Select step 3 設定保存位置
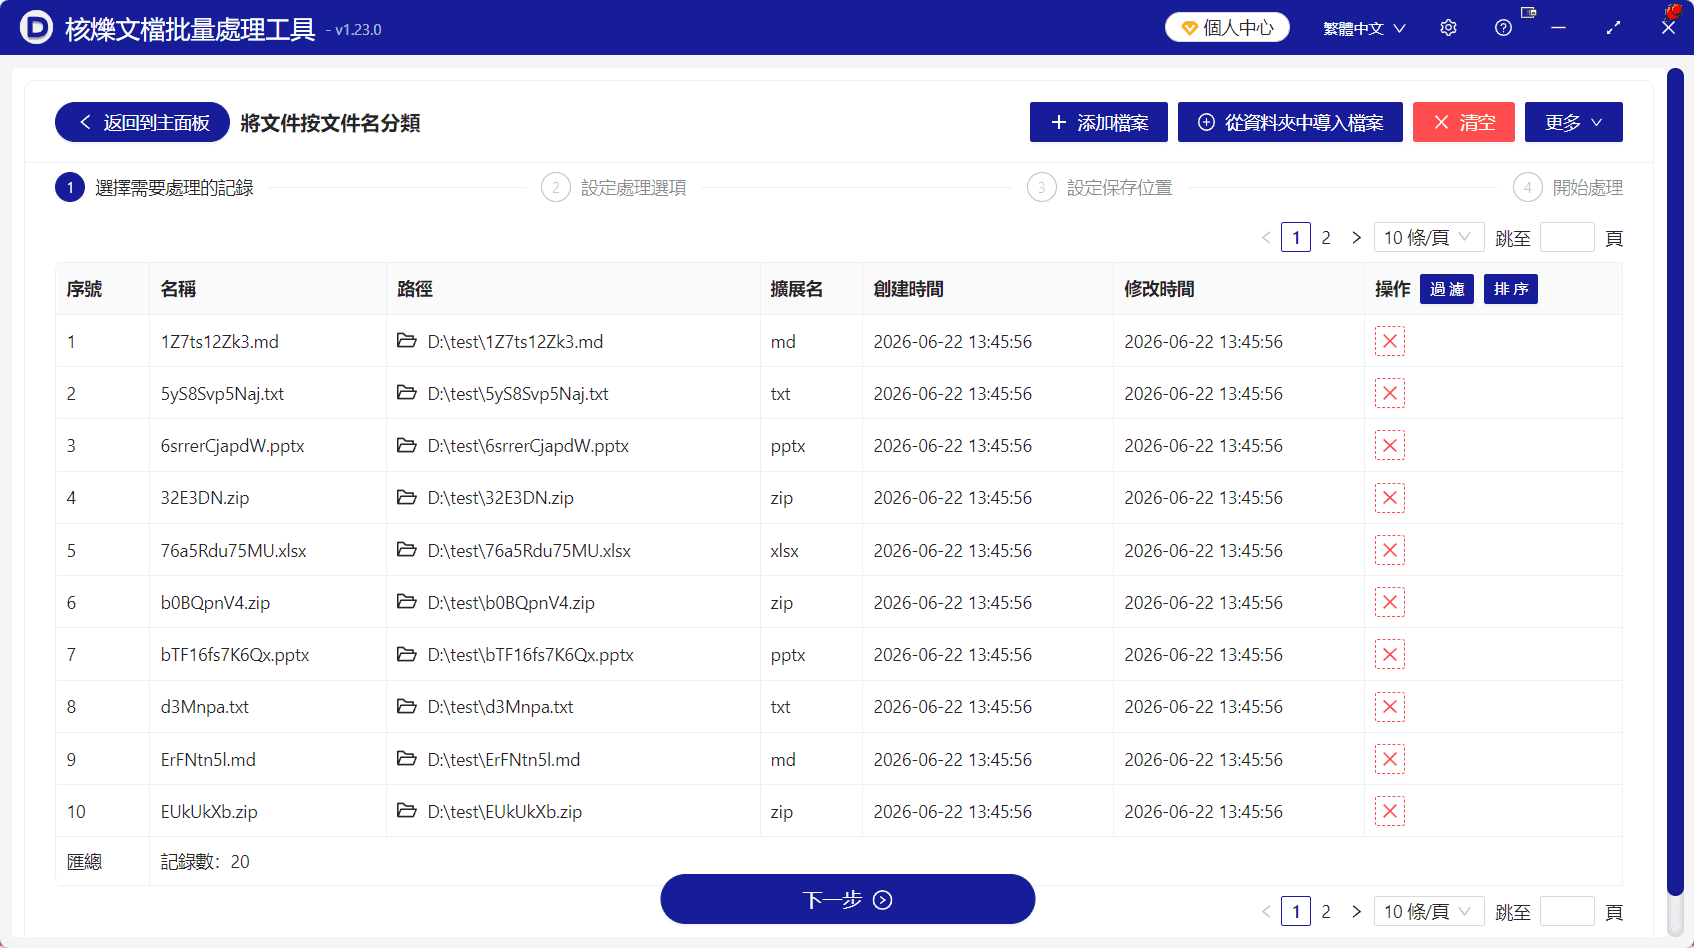Image resolution: width=1694 pixels, height=948 pixels. pyautogui.click(x=1100, y=187)
